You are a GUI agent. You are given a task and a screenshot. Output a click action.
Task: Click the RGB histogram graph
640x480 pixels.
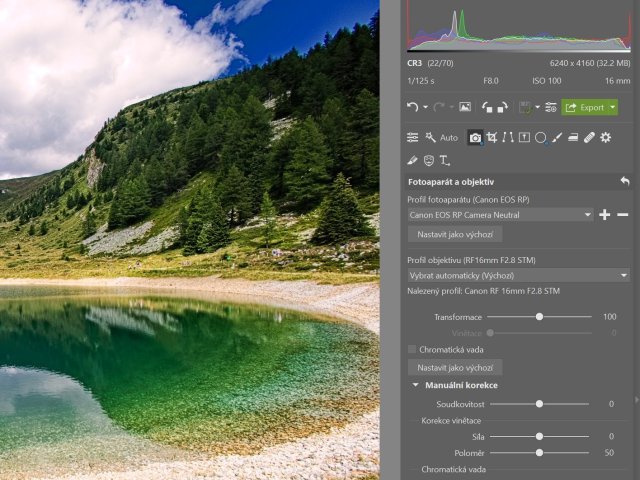[x=518, y=26]
